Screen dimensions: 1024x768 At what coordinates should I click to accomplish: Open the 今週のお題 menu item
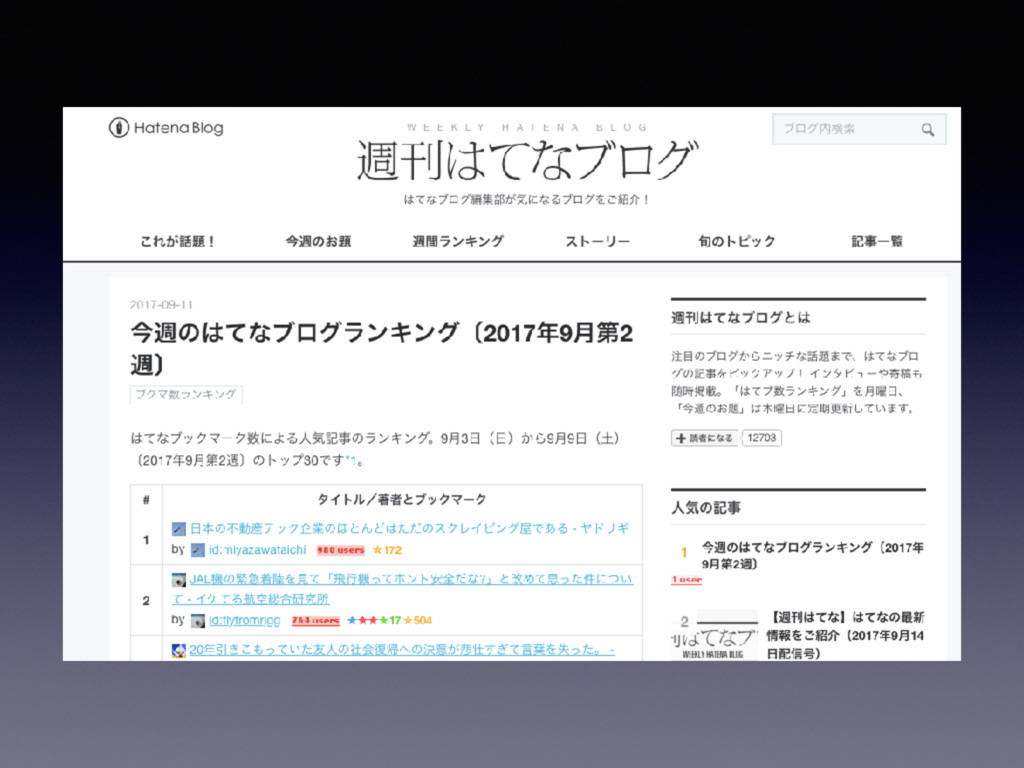tap(318, 241)
